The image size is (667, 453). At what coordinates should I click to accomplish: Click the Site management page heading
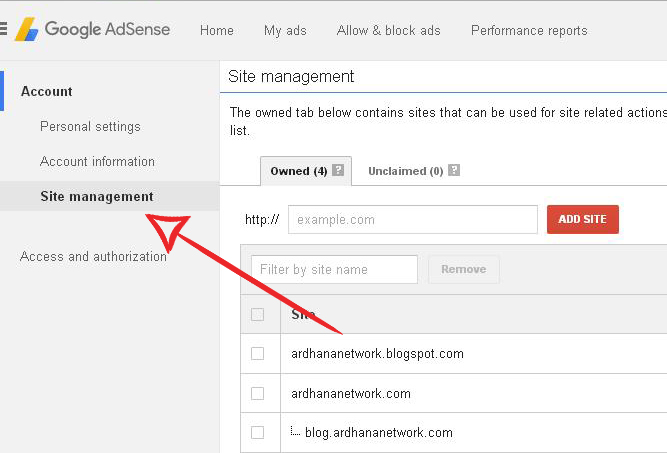[x=291, y=77]
